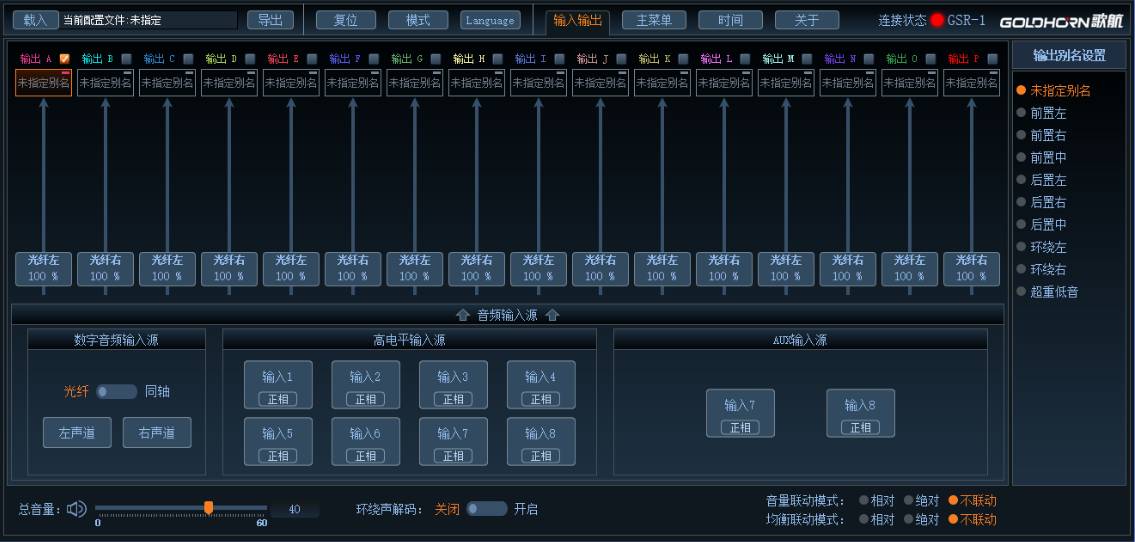Click 光纤右 100% source under 输出 J
The image size is (1135, 542).
click(x=600, y=268)
